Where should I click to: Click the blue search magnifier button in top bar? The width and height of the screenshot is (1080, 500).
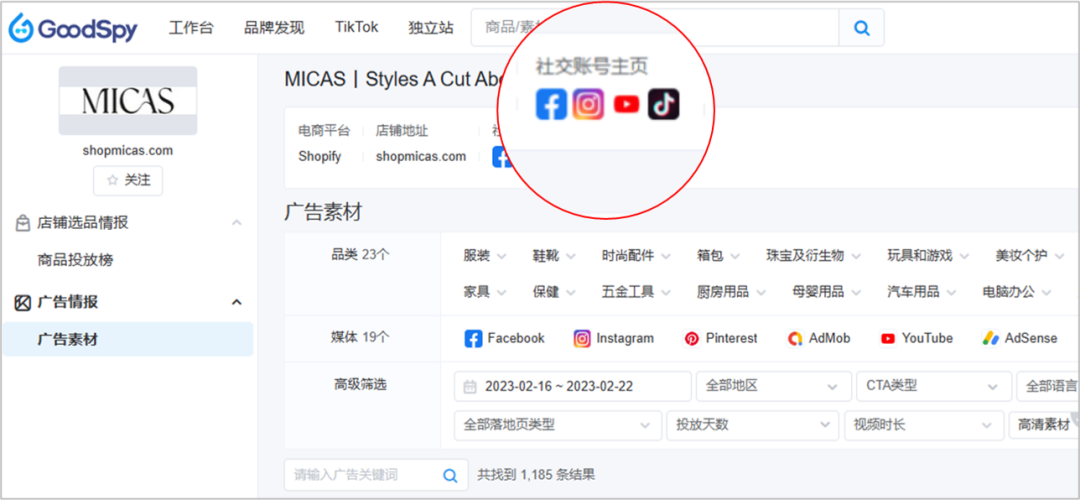coord(861,28)
